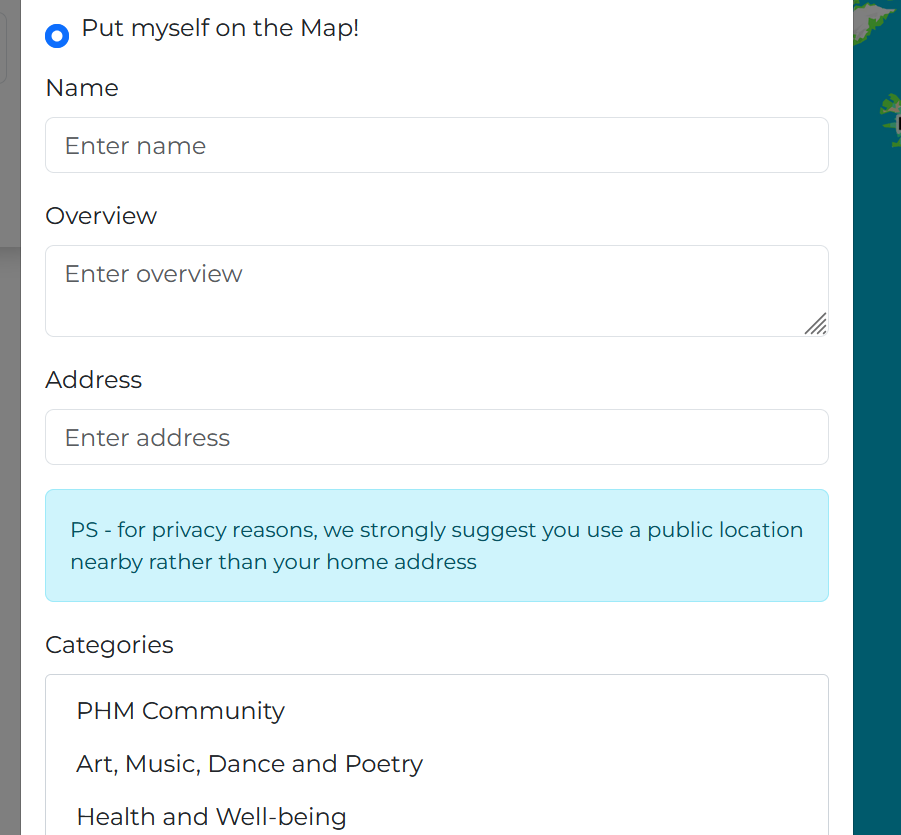
Task: Click the blue privacy notice about public location
Action: [x=437, y=546]
